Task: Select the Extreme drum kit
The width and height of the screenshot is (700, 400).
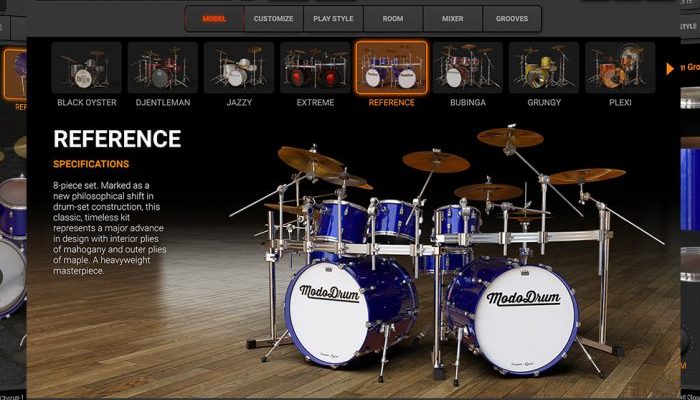Action: tap(315, 68)
